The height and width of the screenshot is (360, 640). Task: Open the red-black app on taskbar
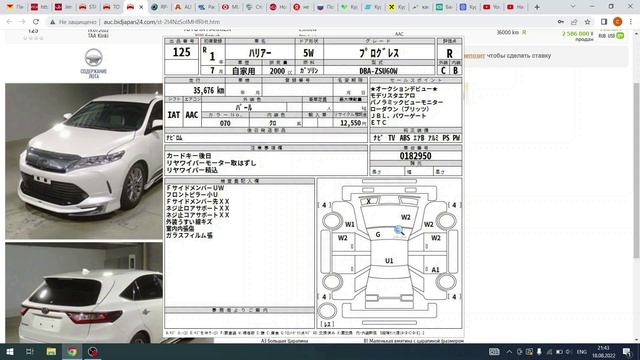click(93, 351)
